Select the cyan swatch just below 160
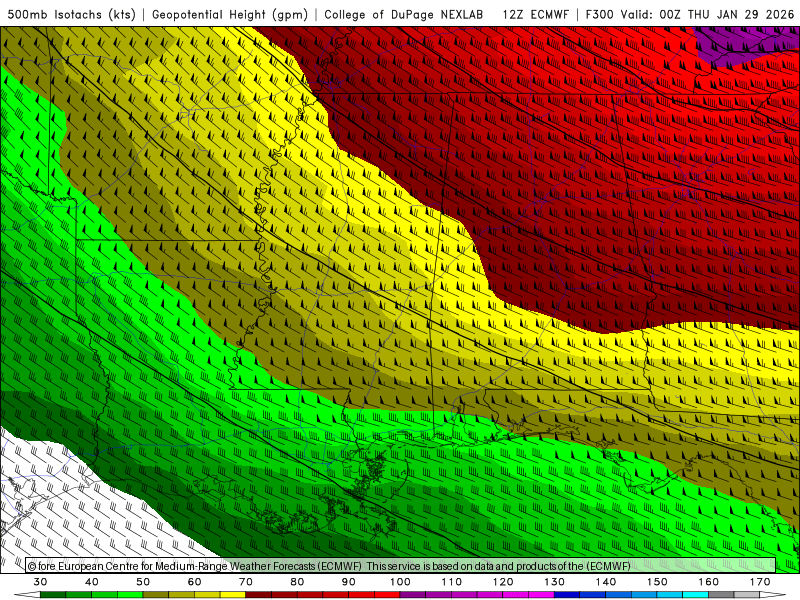Screen dimensions: 800x600 695,595
